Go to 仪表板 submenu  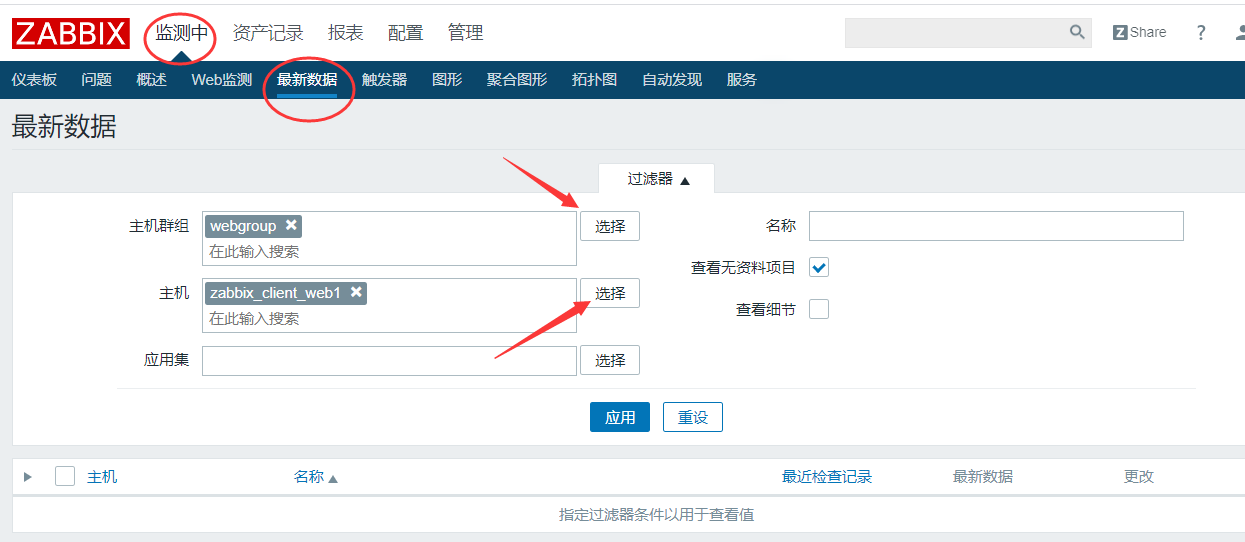coord(34,80)
